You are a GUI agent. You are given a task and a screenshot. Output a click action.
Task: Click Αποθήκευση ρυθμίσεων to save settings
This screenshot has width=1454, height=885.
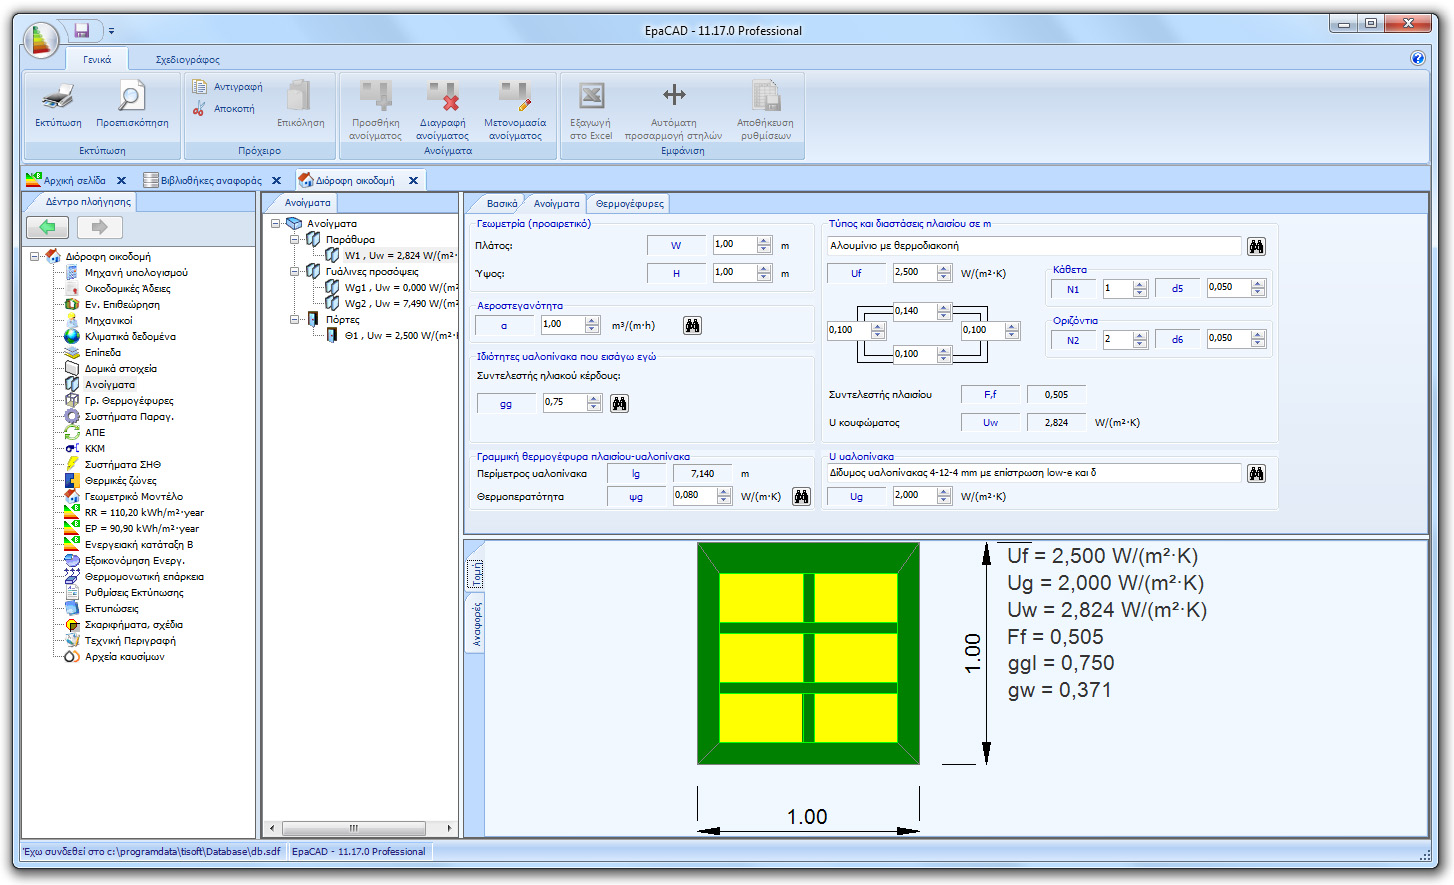[765, 105]
